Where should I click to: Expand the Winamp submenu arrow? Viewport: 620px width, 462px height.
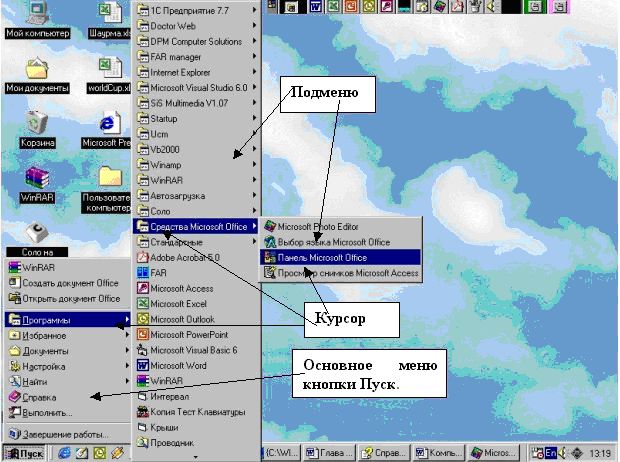(254, 165)
